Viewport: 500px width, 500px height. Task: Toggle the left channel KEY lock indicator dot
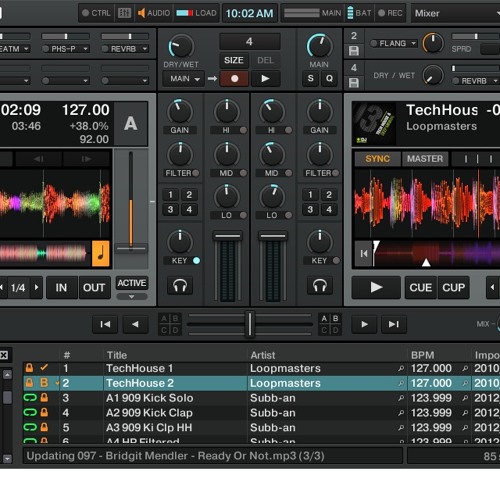(x=196, y=261)
